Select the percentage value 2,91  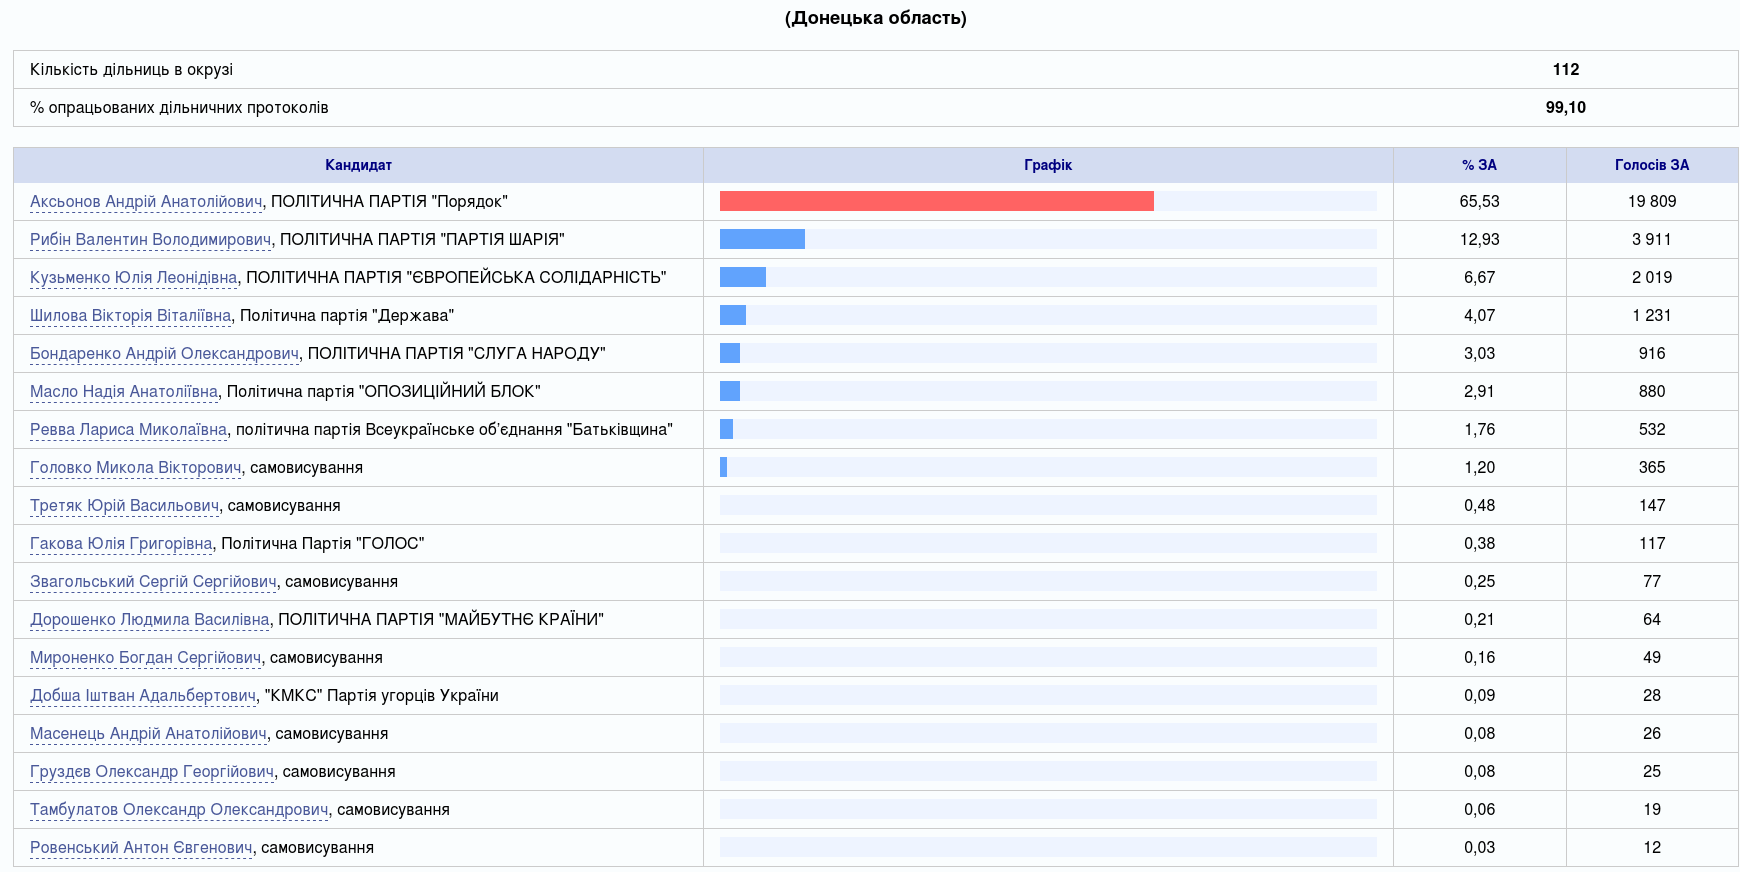pos(1479,391)
